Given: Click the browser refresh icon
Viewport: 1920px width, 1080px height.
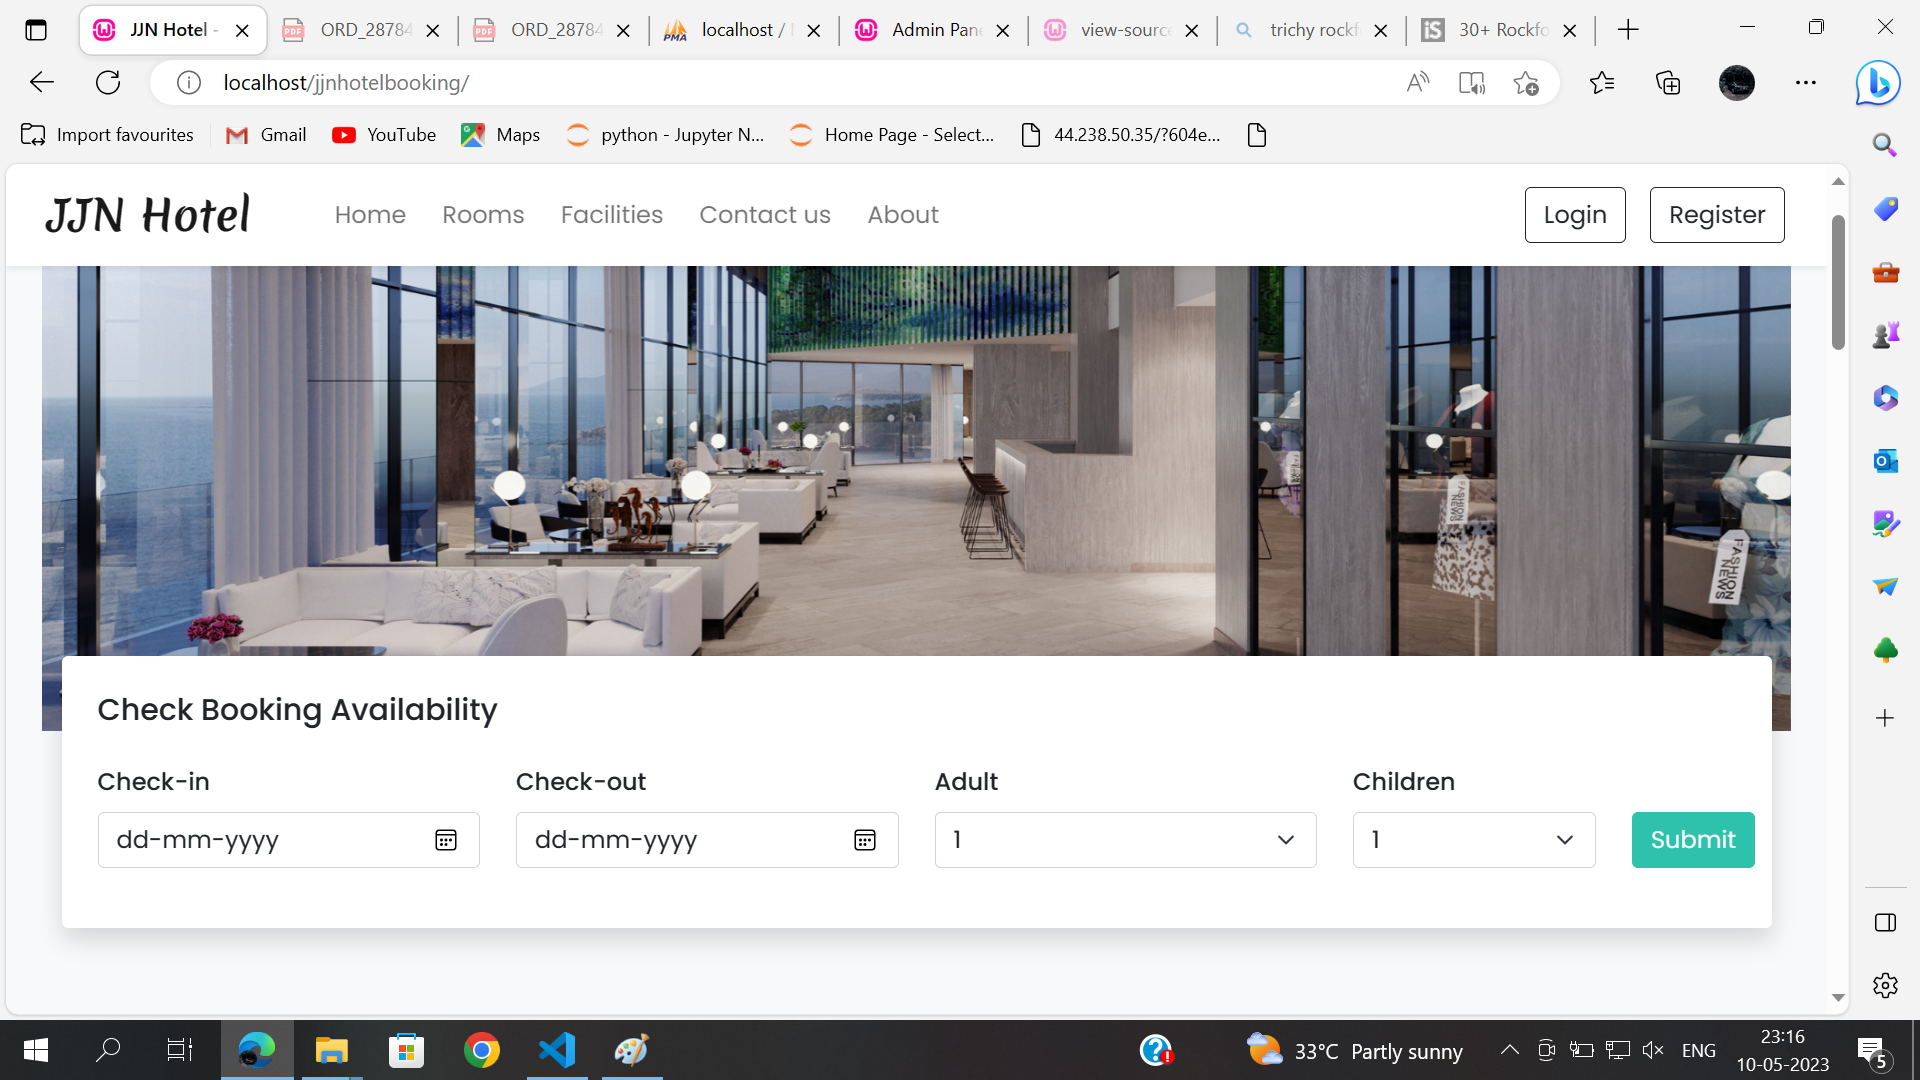Looking at the screenshot, I should (108, 83).
